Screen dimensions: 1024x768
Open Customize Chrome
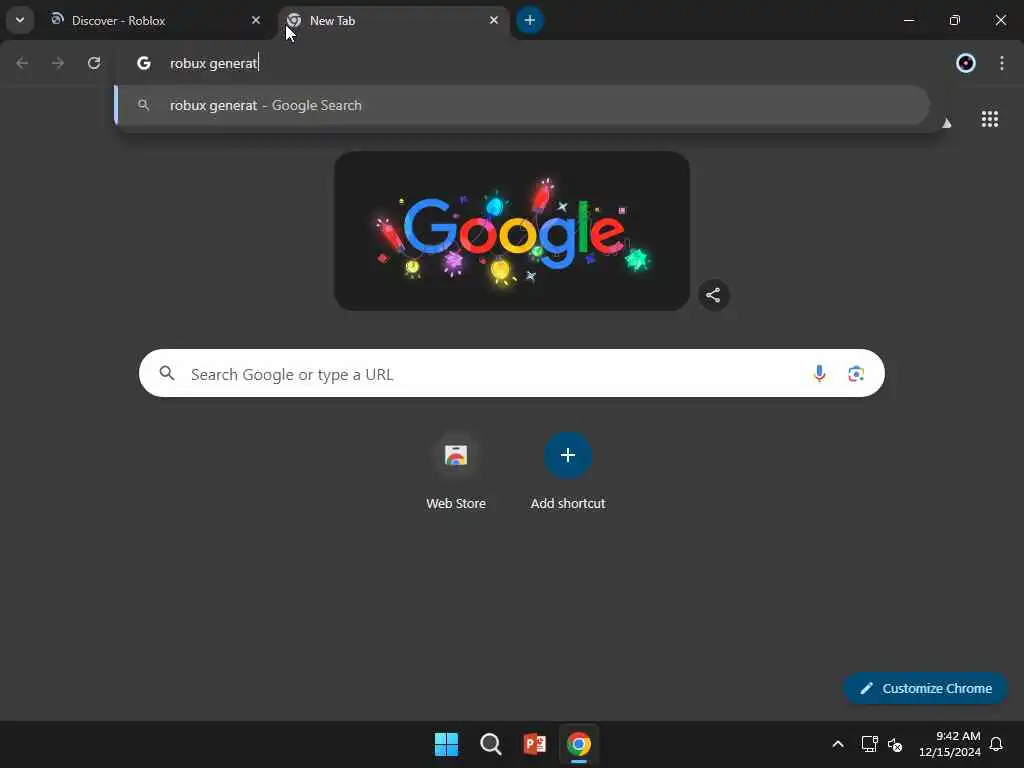pyautogui.click(x=926, y=688)
